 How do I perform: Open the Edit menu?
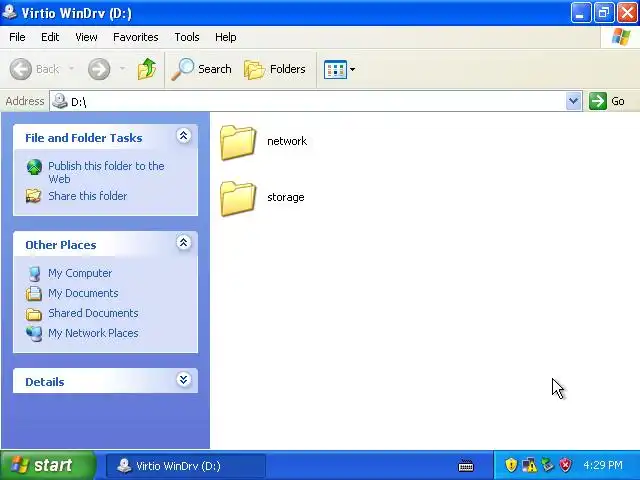[50, 37]
